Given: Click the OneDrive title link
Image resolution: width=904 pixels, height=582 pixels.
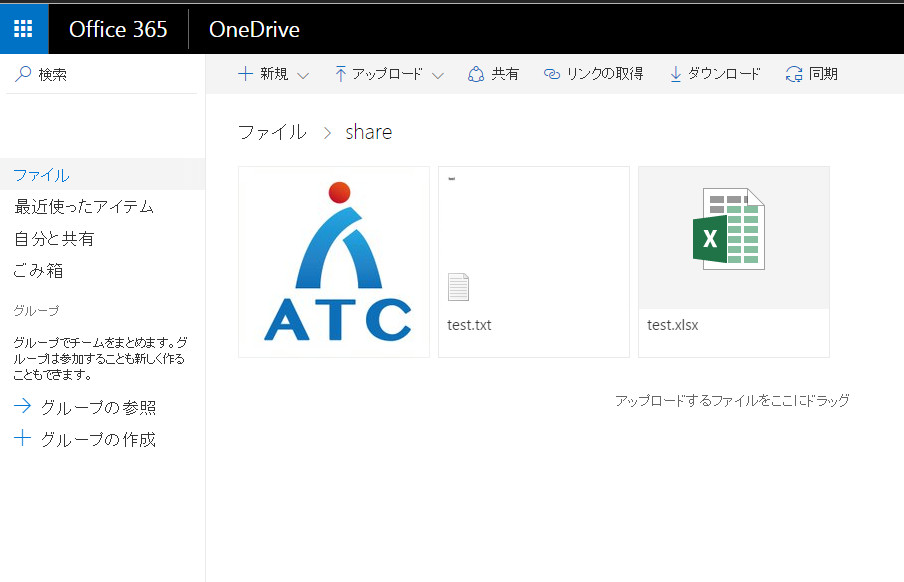Looking at the screenshot, I should click(x=254, y=29).
